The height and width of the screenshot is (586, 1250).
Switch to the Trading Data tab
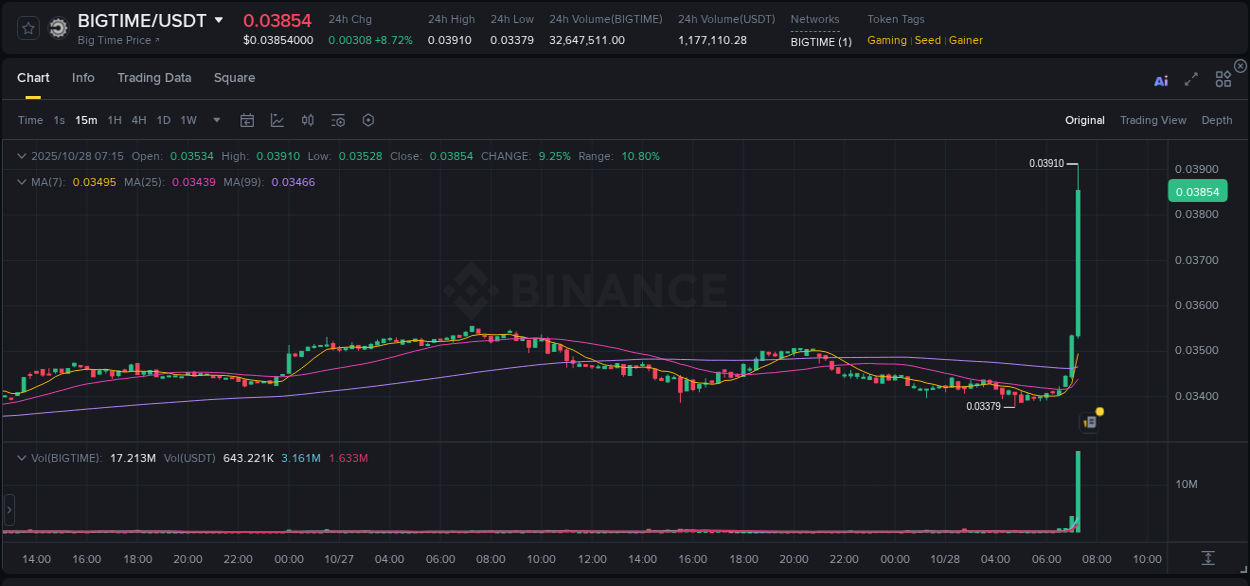[x=154, y=77]
